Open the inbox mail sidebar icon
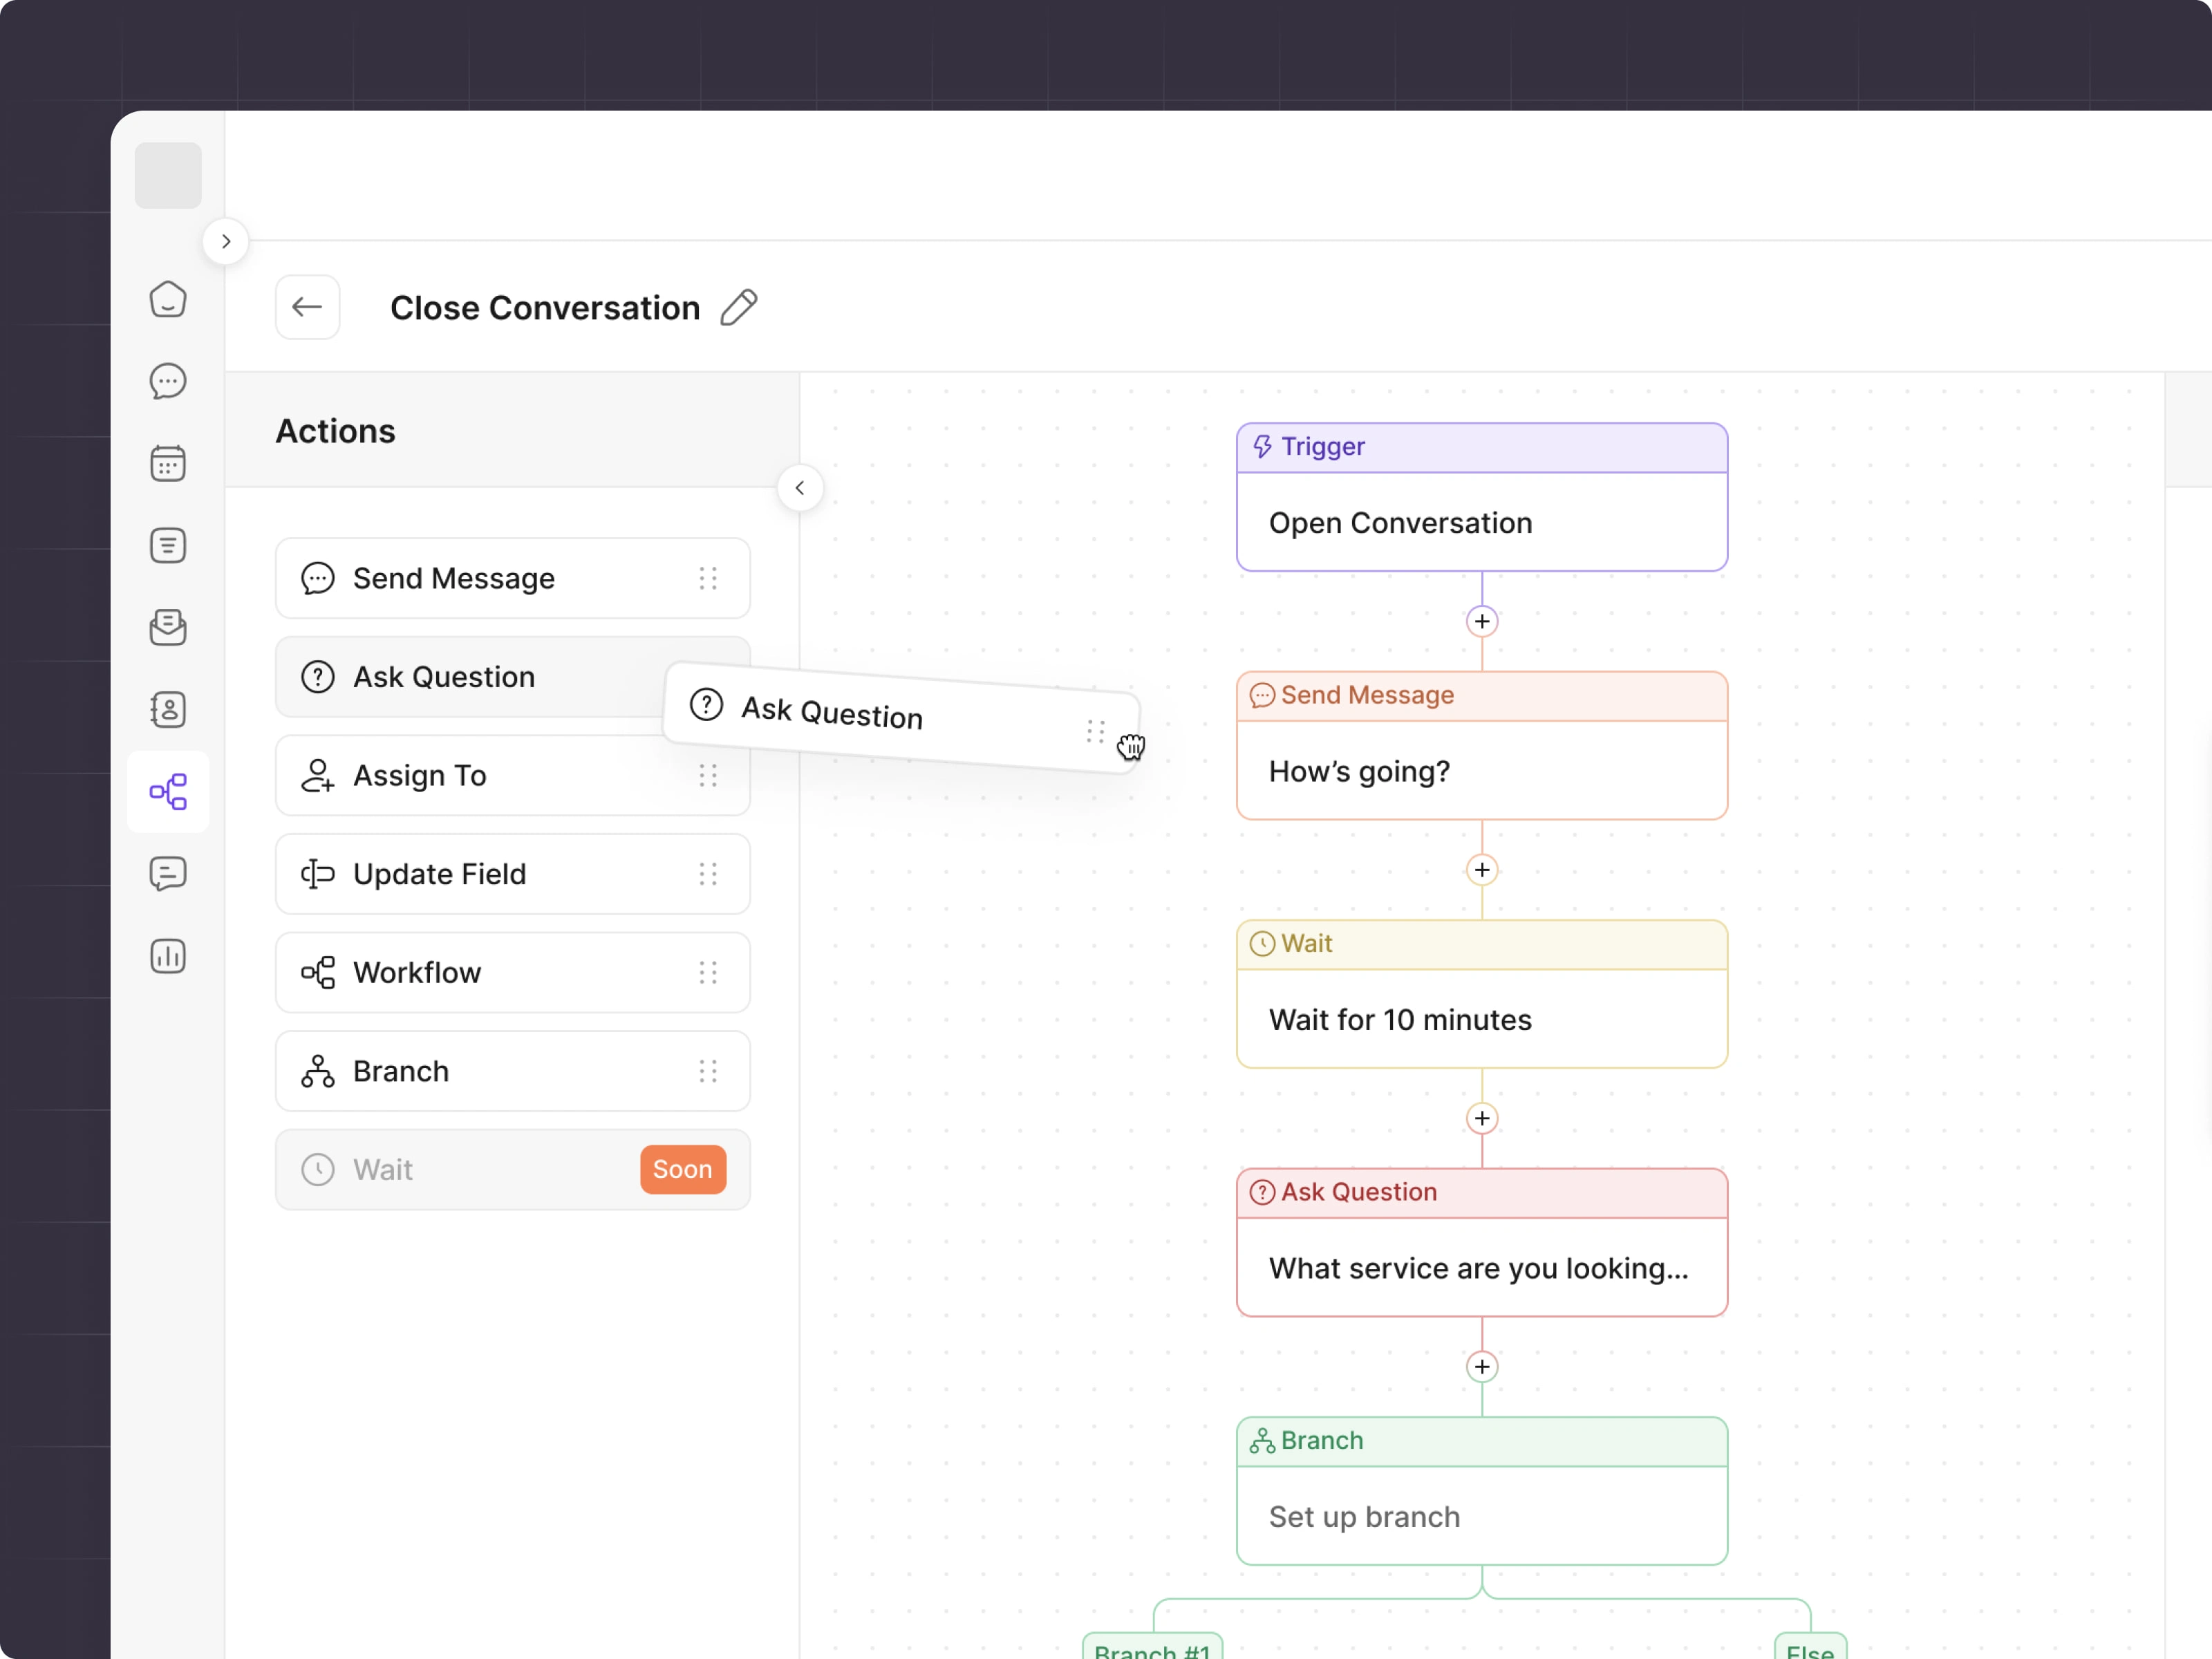Image resolution: width=2212 pixels, height=1659 pixels. [168, 628]
